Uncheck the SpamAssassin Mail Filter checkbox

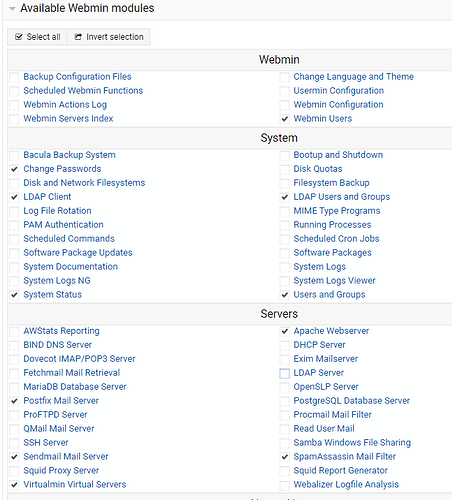[x=284, y=457]
